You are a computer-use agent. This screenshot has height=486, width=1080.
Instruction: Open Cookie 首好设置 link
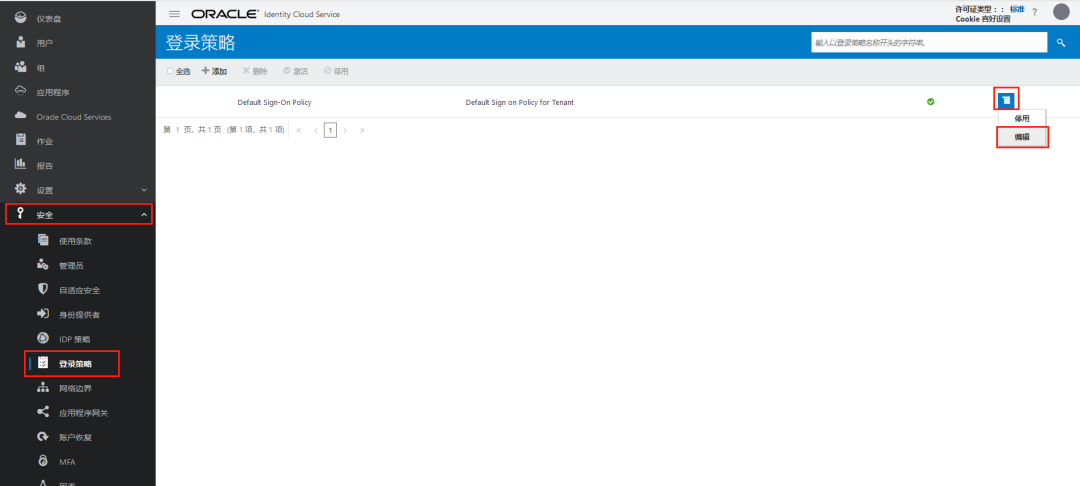(x=983, y=19)
